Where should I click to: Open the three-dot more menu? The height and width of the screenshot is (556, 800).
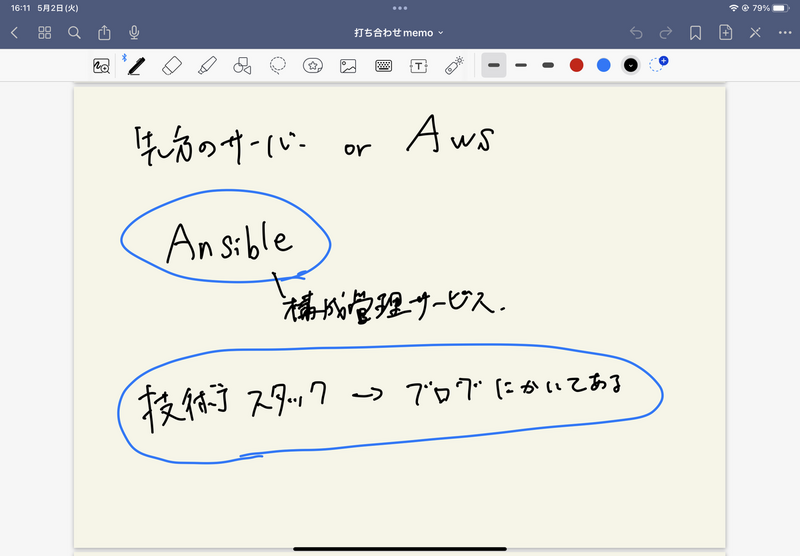(x=785, y=33)
